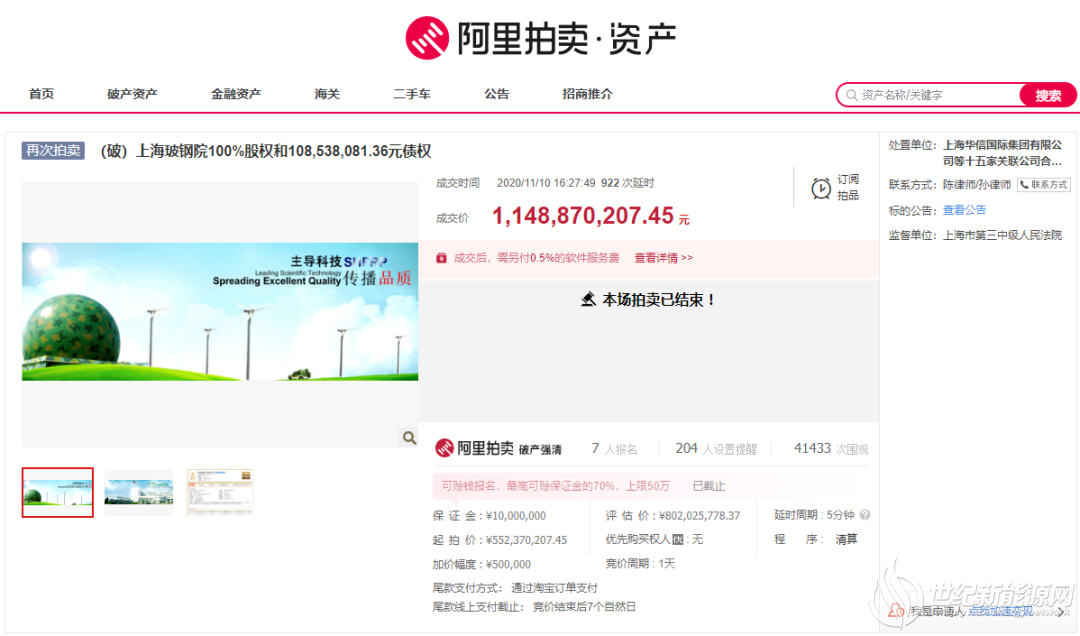
Task: Open the 首页 navigation item
Action: (41, 94)
